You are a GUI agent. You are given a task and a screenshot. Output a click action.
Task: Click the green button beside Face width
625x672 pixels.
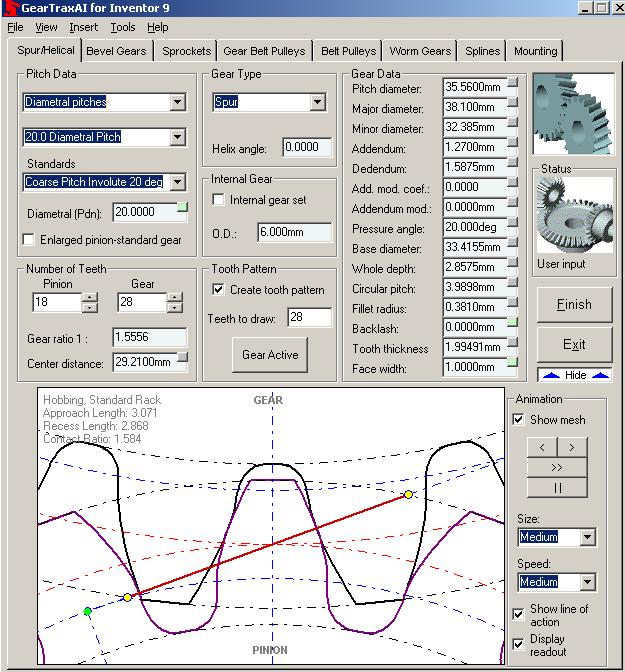(x=512, y=362)
